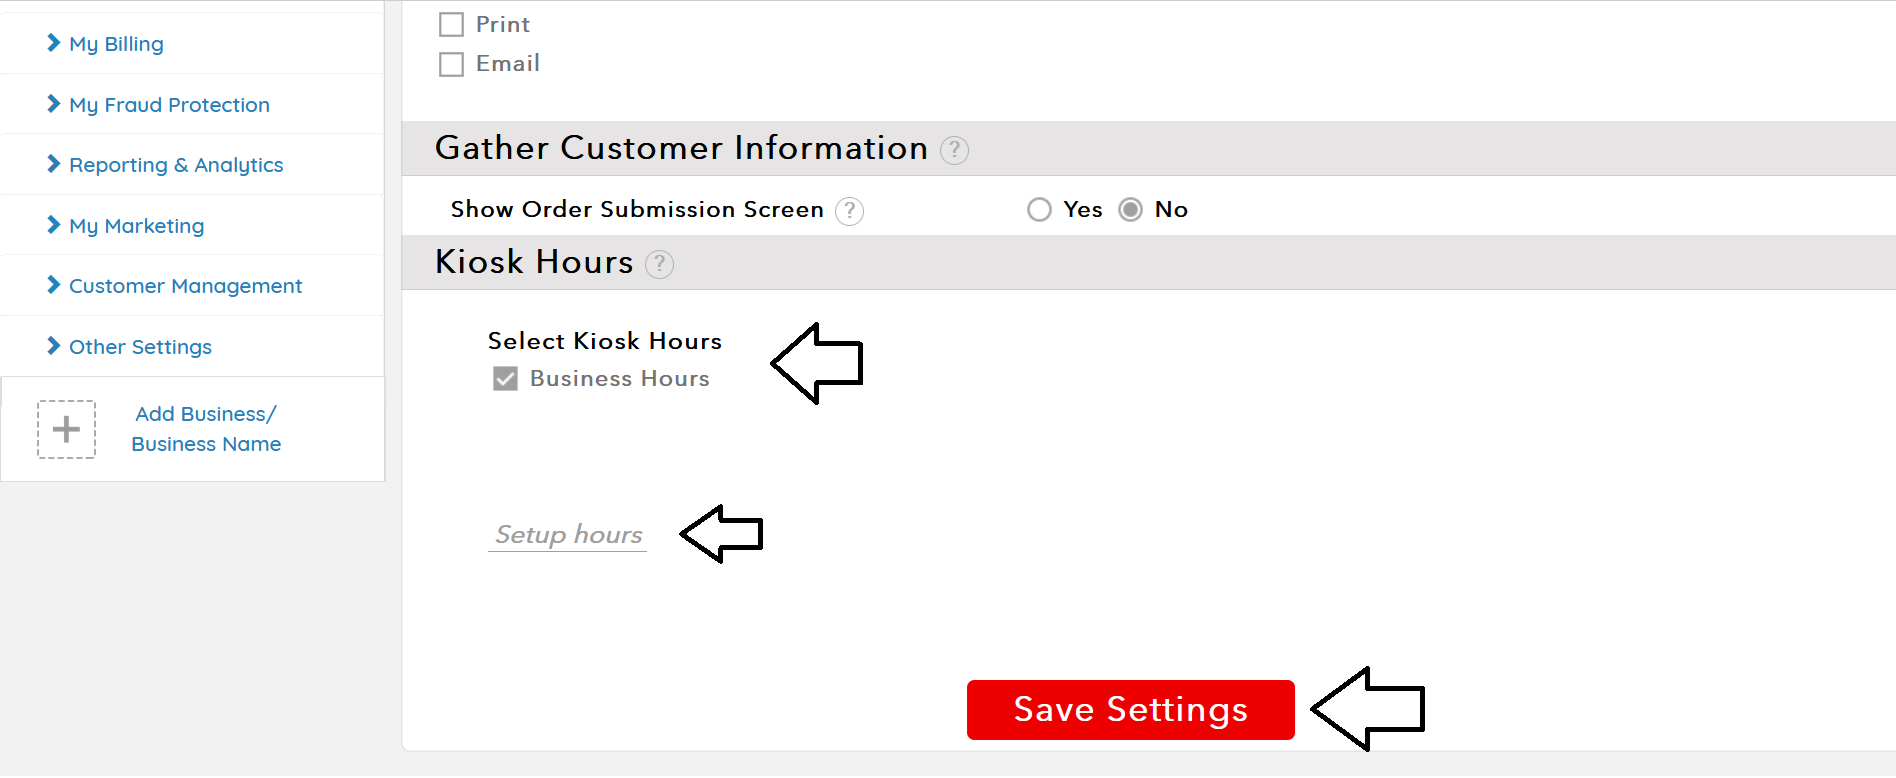Expand the Reporting & Analytics chevron
Screen dimensions: 1896x778
pyautogui.click(x=54, y=164)
